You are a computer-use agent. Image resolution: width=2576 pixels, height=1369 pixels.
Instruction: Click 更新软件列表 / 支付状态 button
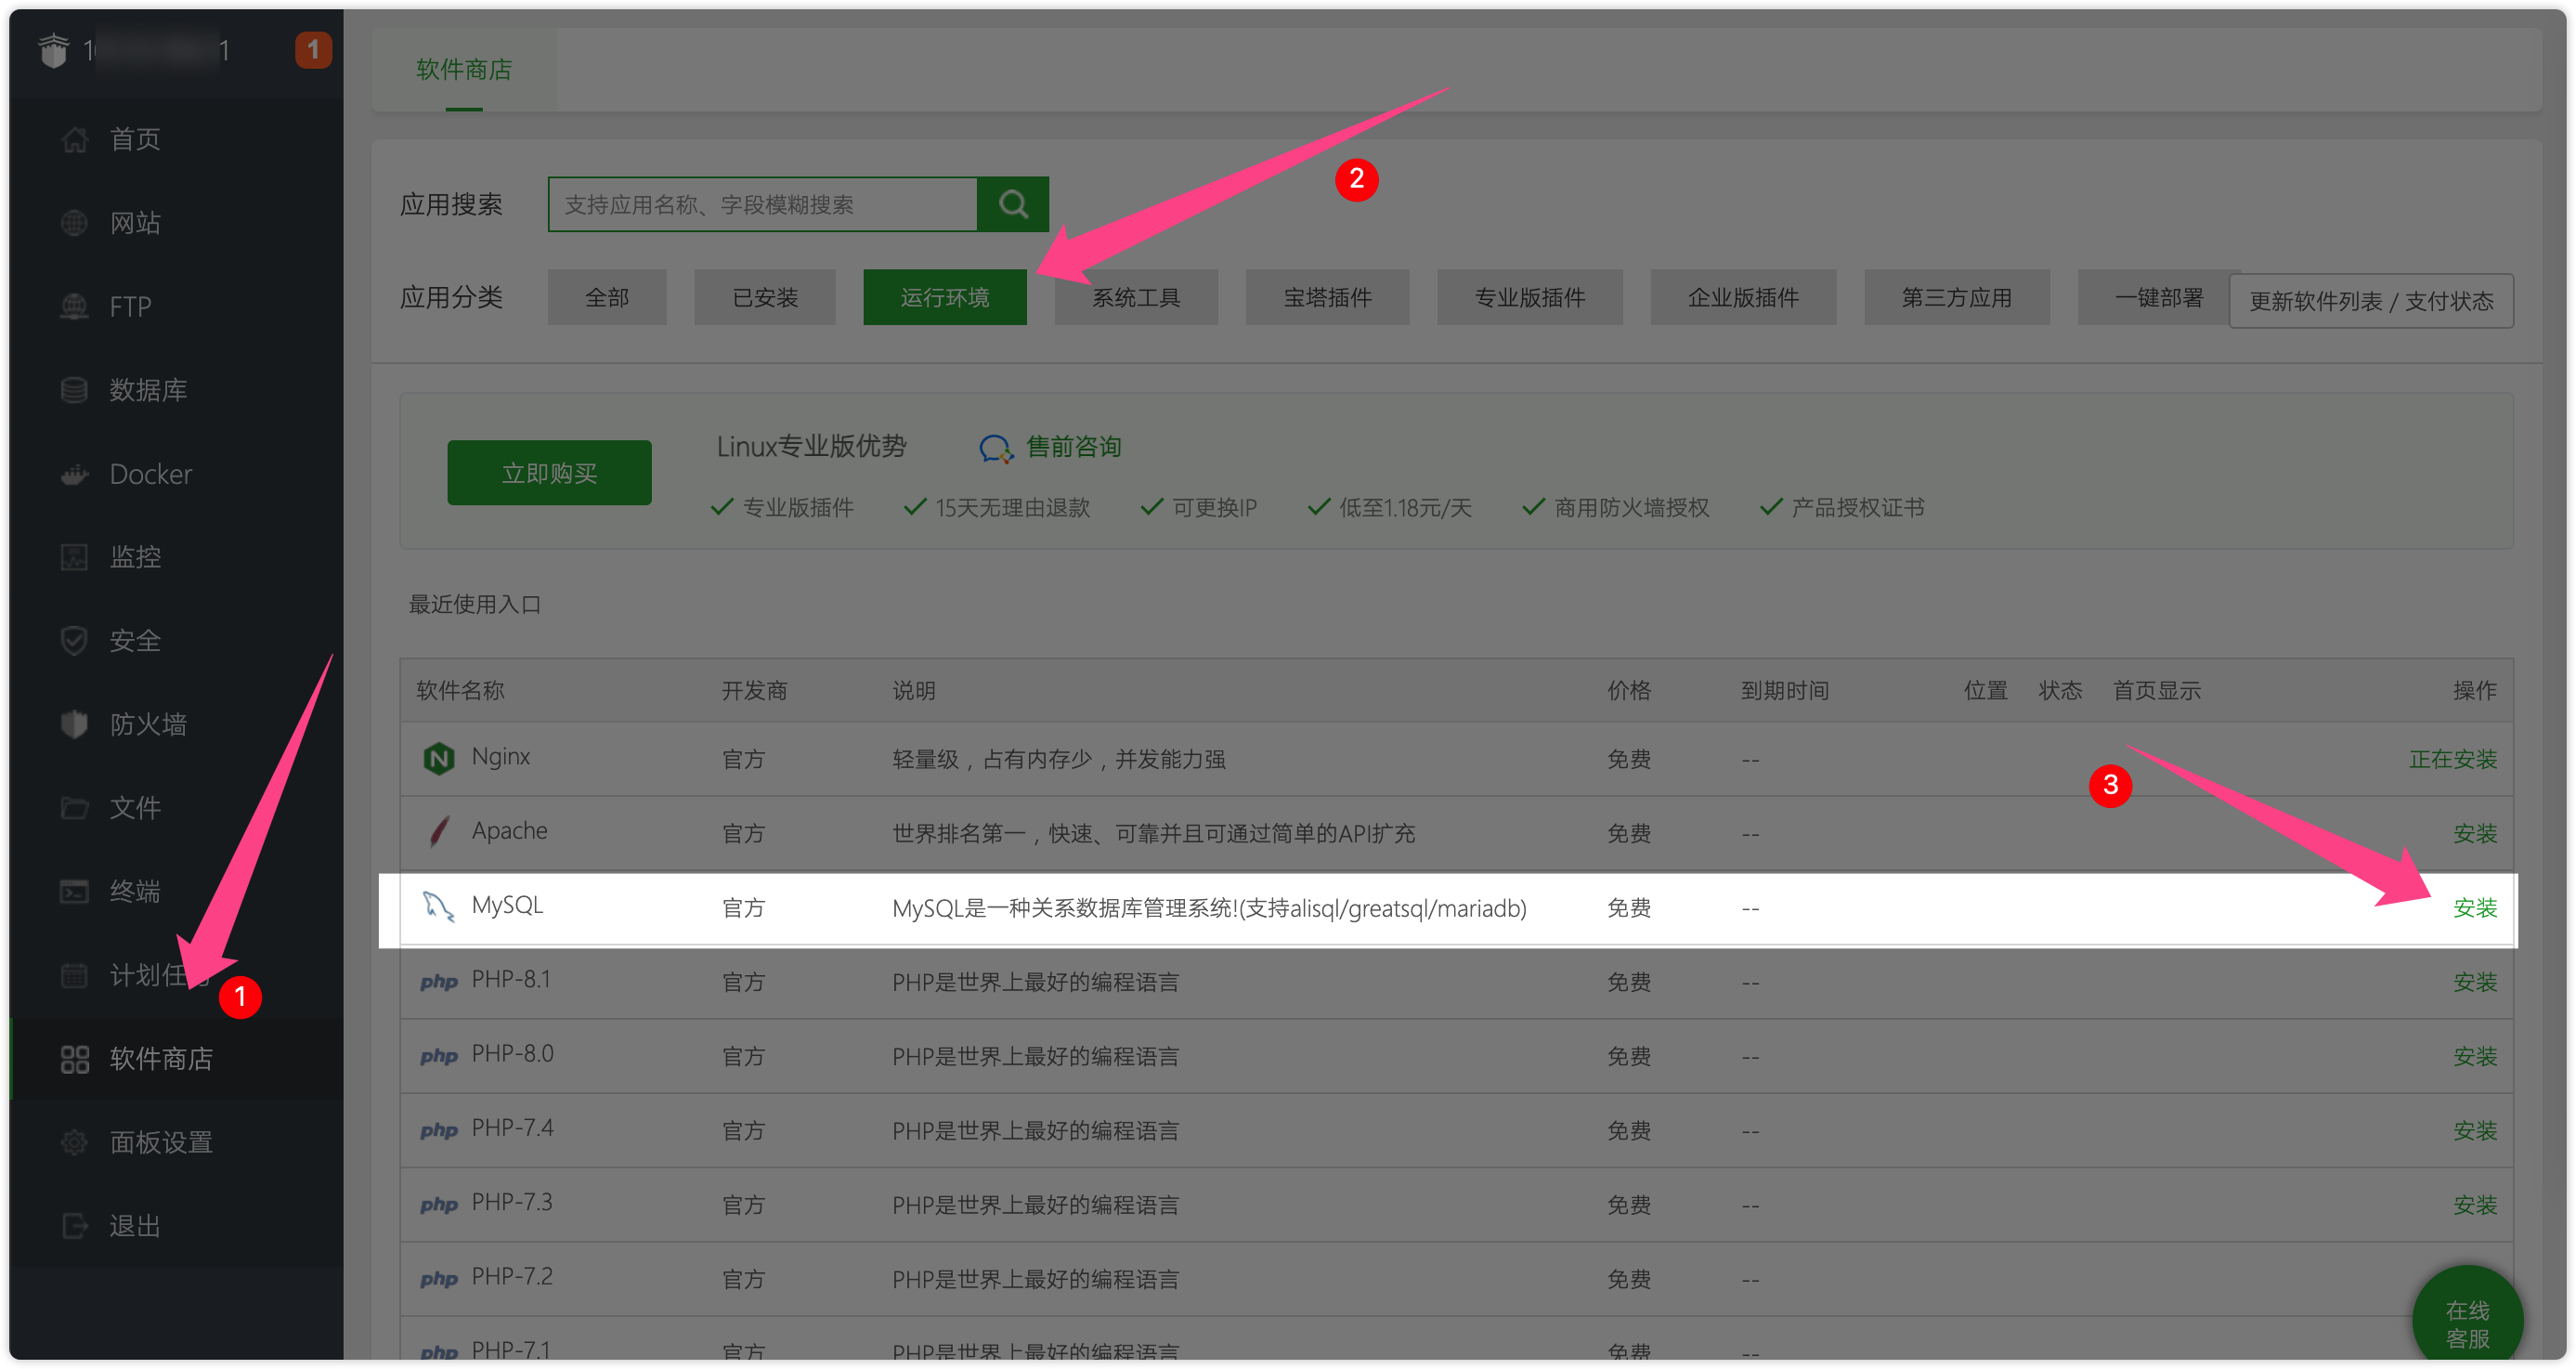[x=2371, y=301]
